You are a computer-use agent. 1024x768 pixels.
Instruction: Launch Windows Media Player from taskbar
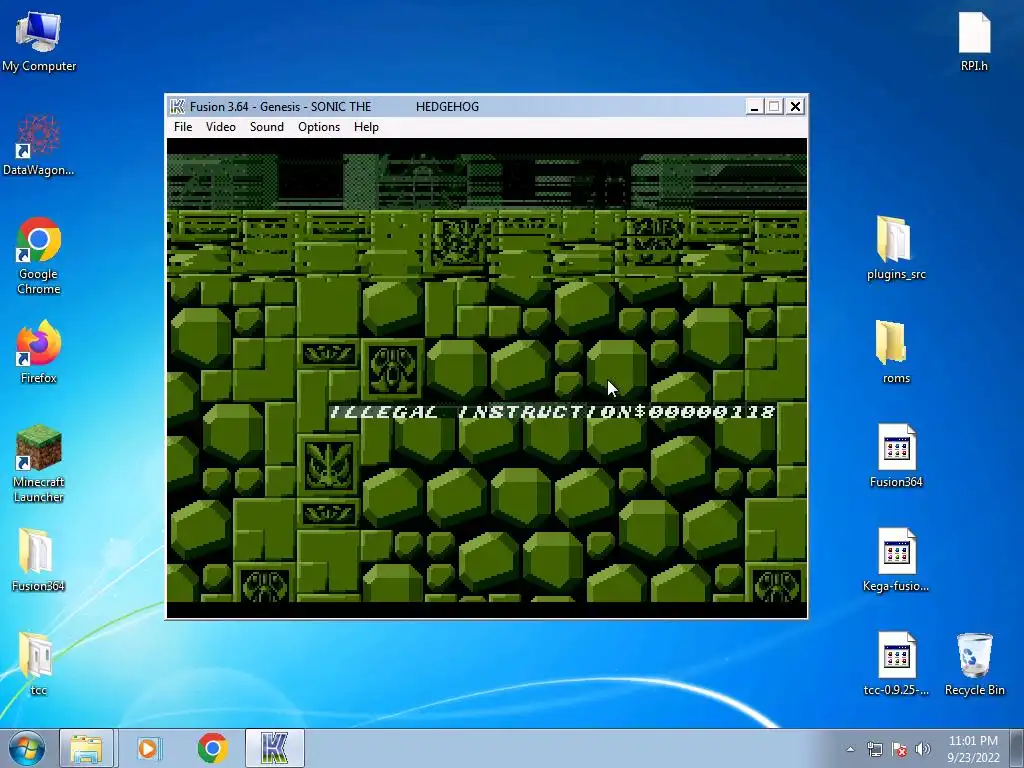click(x=149, y=748)
